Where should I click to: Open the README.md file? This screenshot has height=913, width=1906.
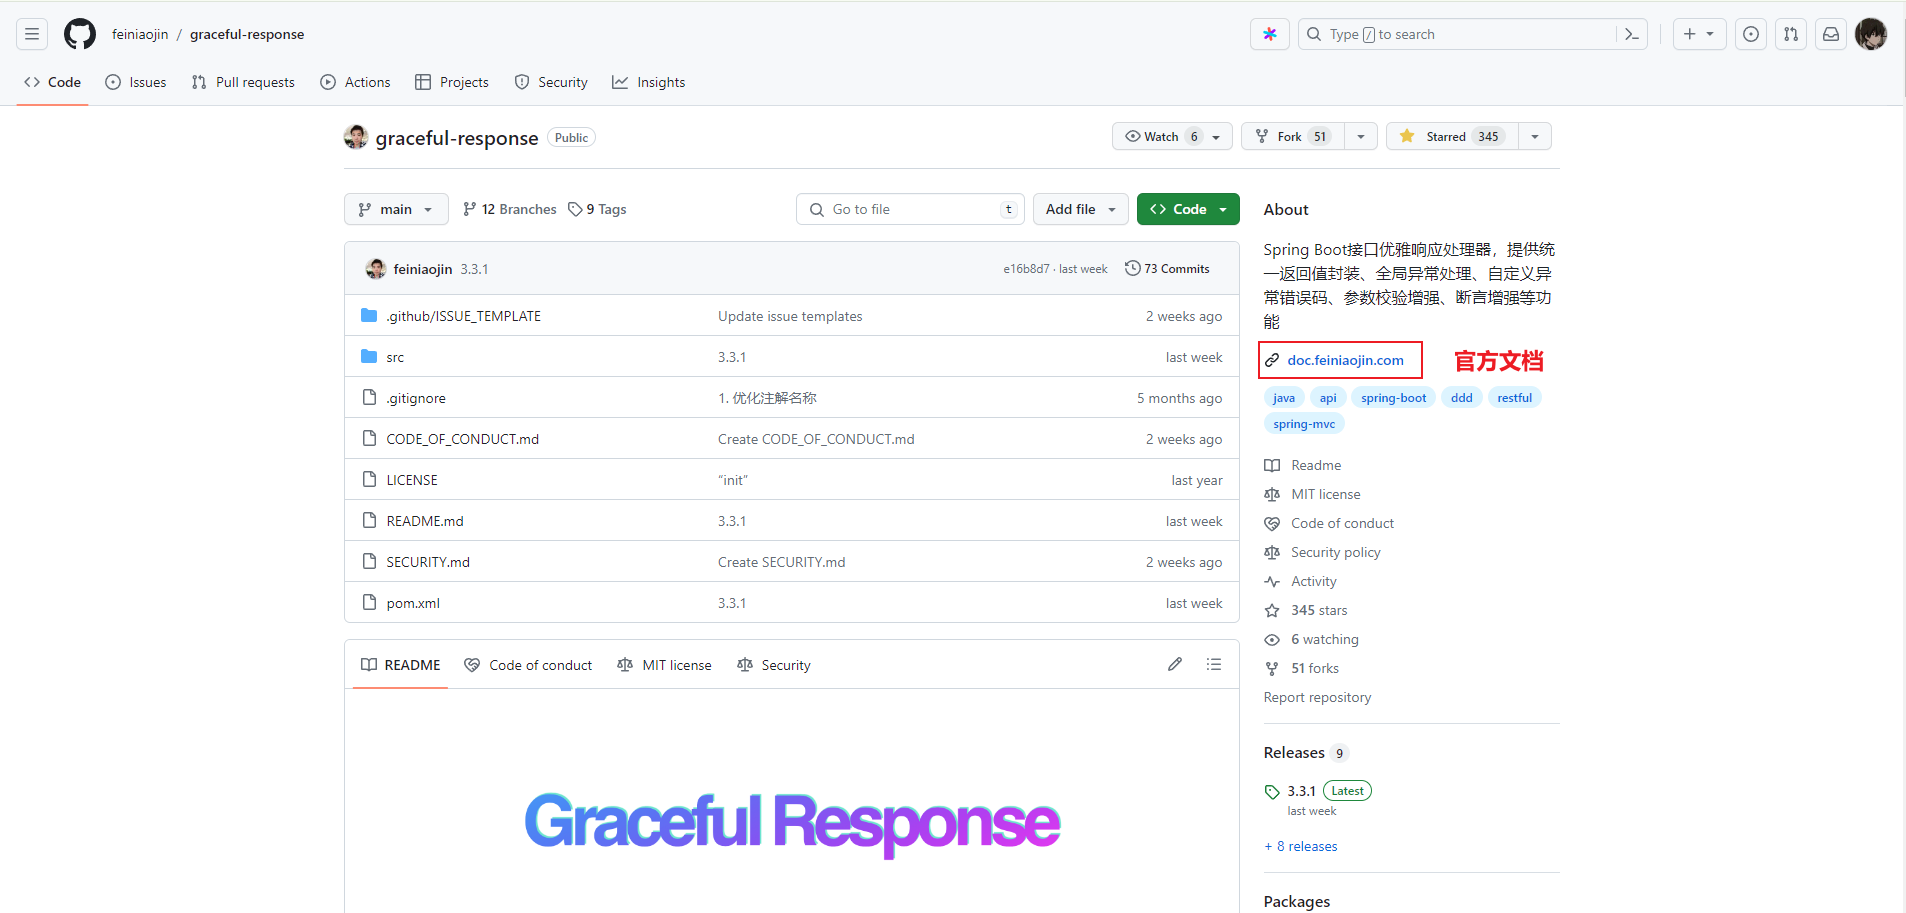[425, 521]
